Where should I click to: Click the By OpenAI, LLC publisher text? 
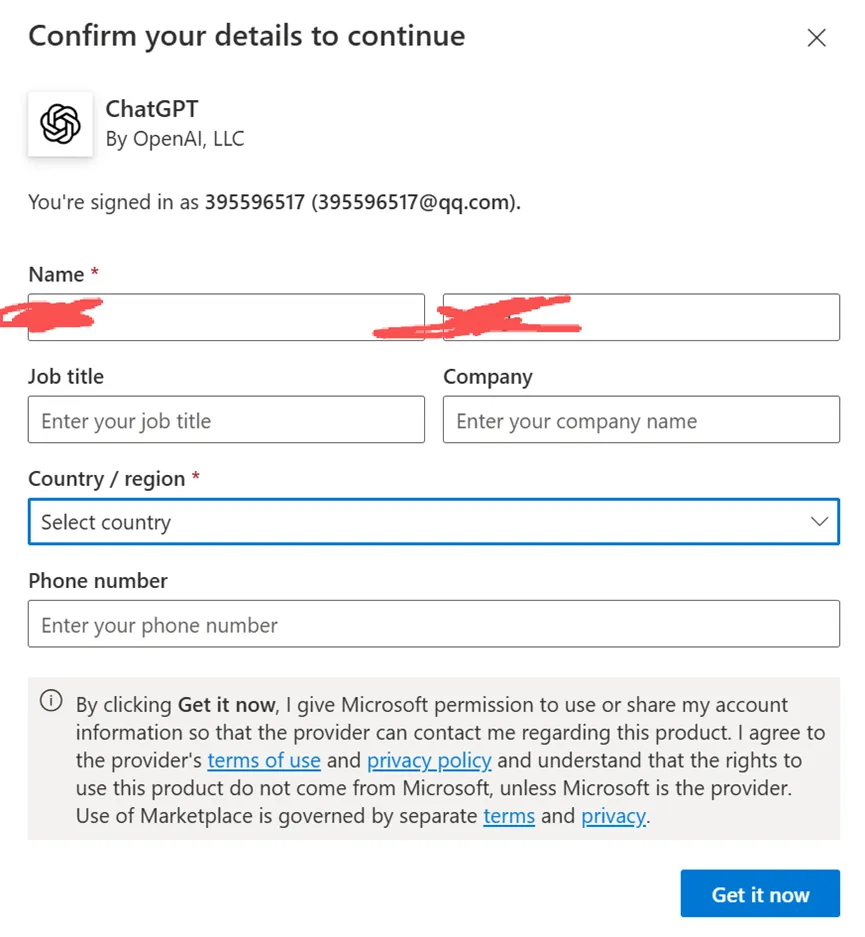pos(175,139)
